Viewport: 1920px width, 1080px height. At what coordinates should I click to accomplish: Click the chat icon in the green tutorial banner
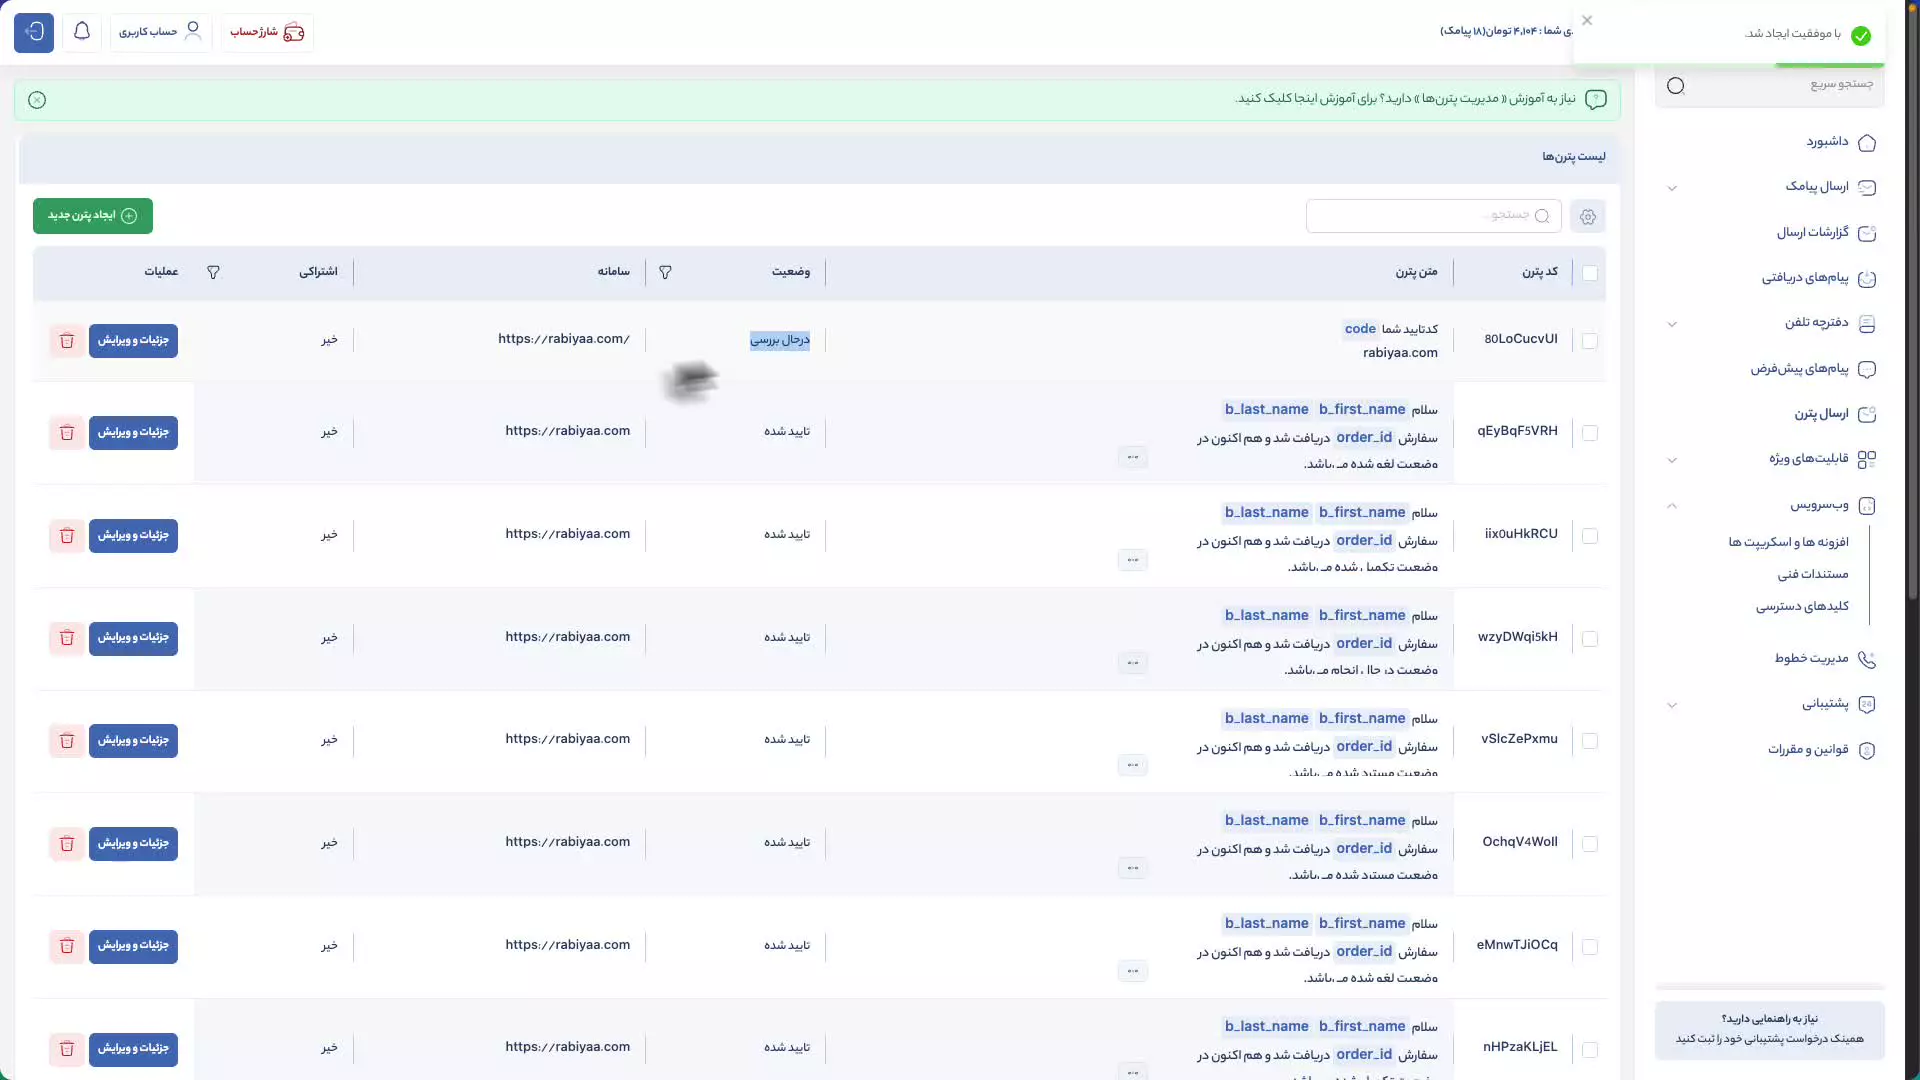1597,100
